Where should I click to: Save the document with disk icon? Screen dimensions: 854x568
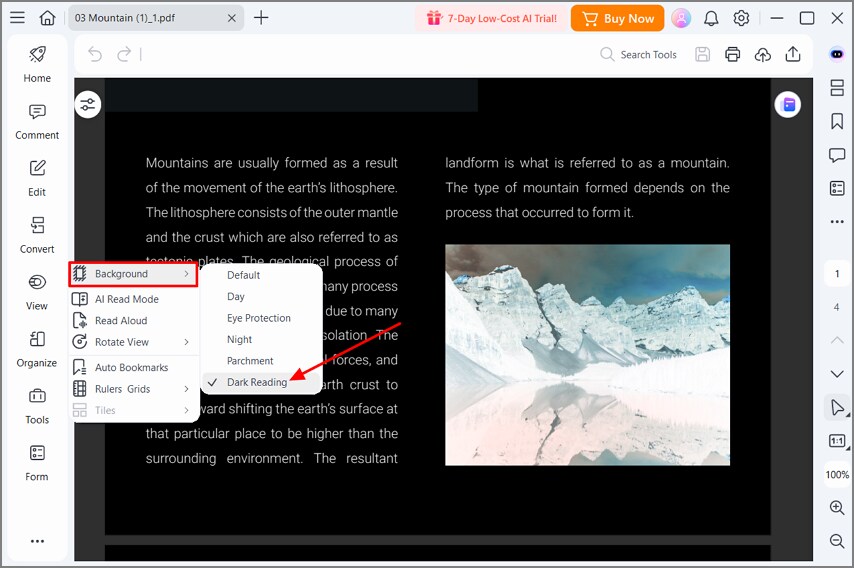[x=703, y=54]
